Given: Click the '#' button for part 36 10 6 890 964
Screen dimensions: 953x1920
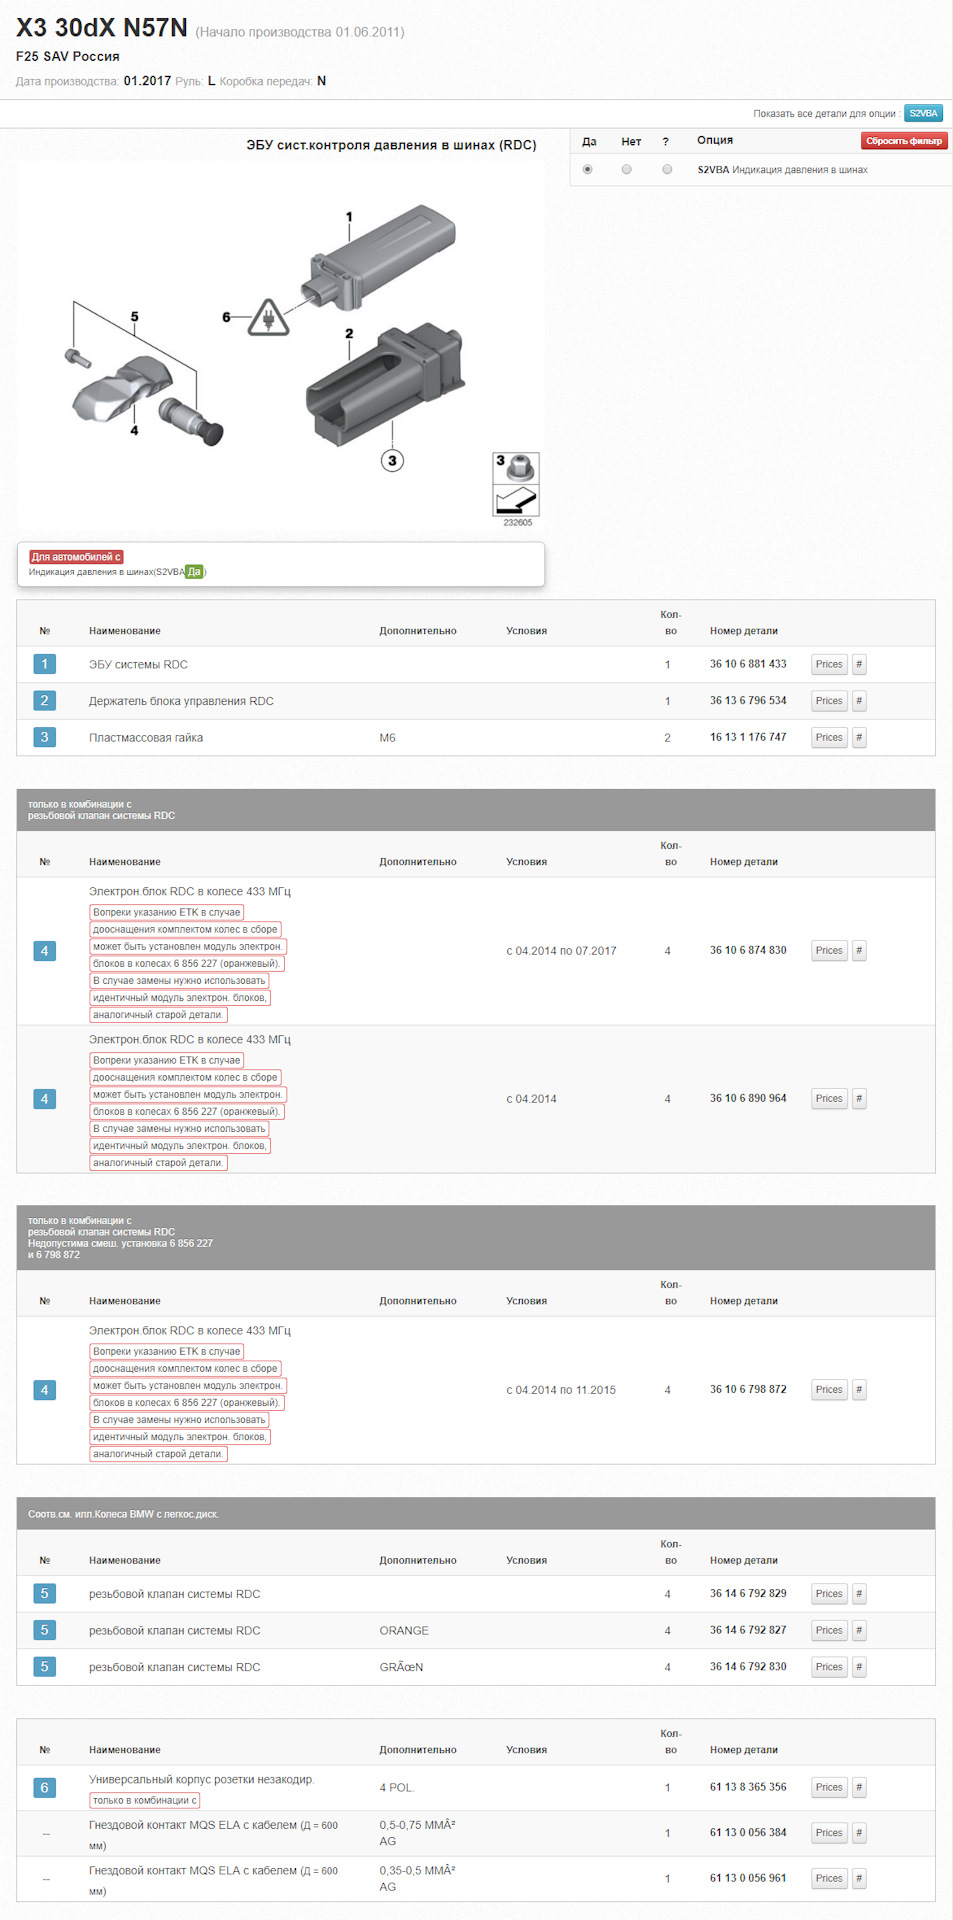Looking at the screenshot, I should (x=859, y=1098).
